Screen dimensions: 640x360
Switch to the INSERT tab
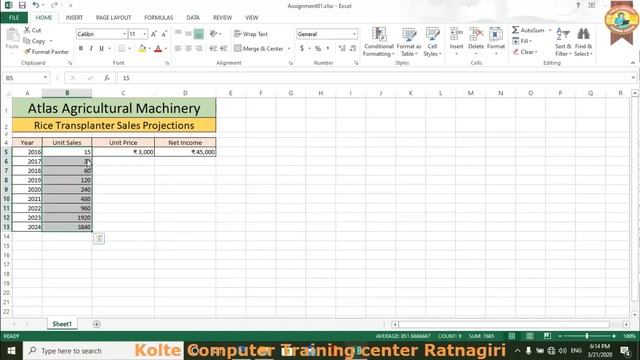pos(74,18)
